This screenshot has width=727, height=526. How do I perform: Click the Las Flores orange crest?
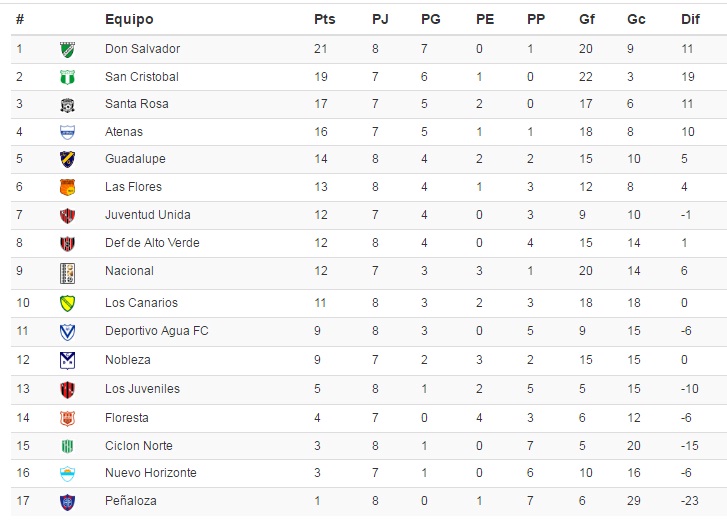click(68, 187)
